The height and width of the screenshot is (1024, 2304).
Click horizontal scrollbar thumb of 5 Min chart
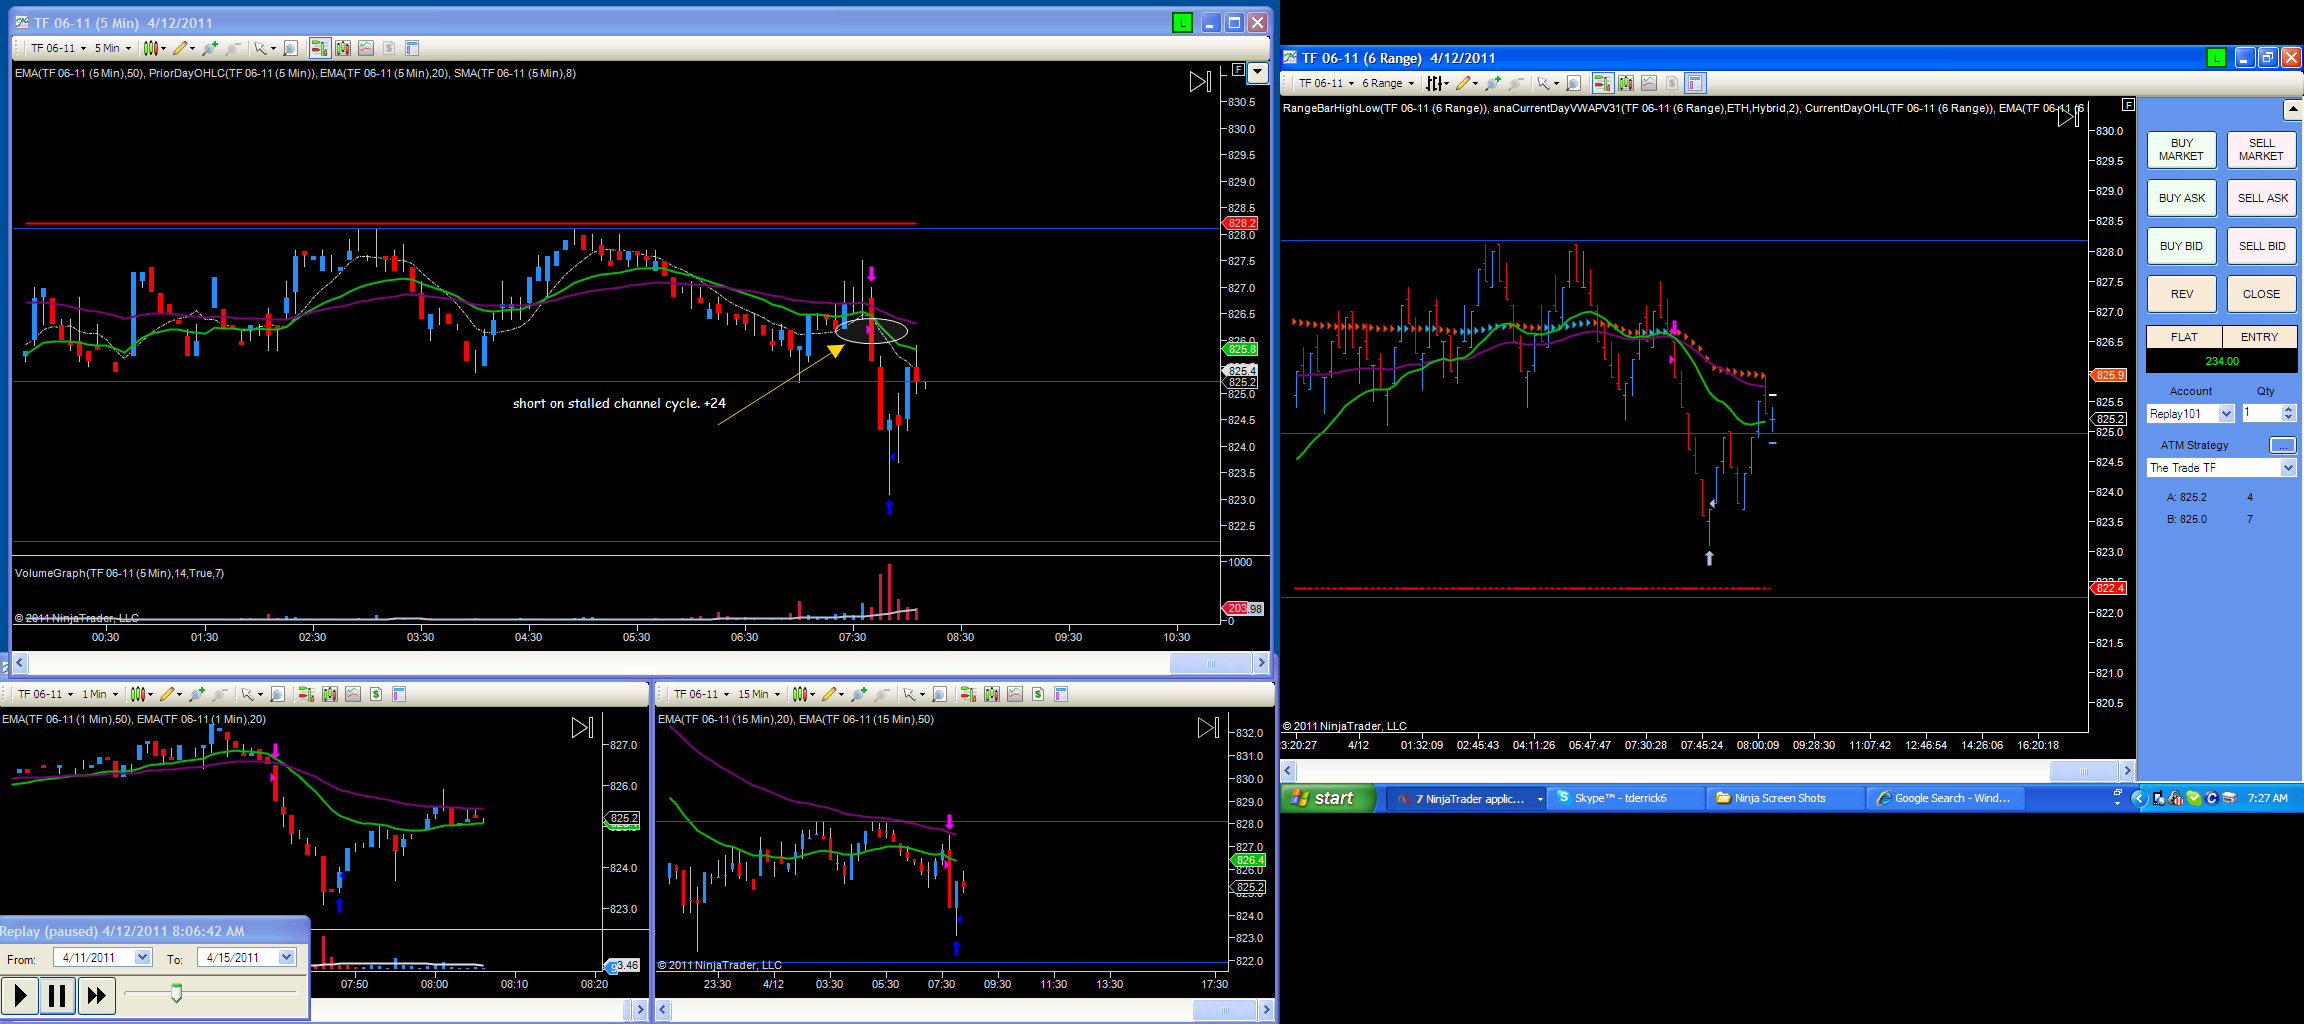pos(1211,663)
